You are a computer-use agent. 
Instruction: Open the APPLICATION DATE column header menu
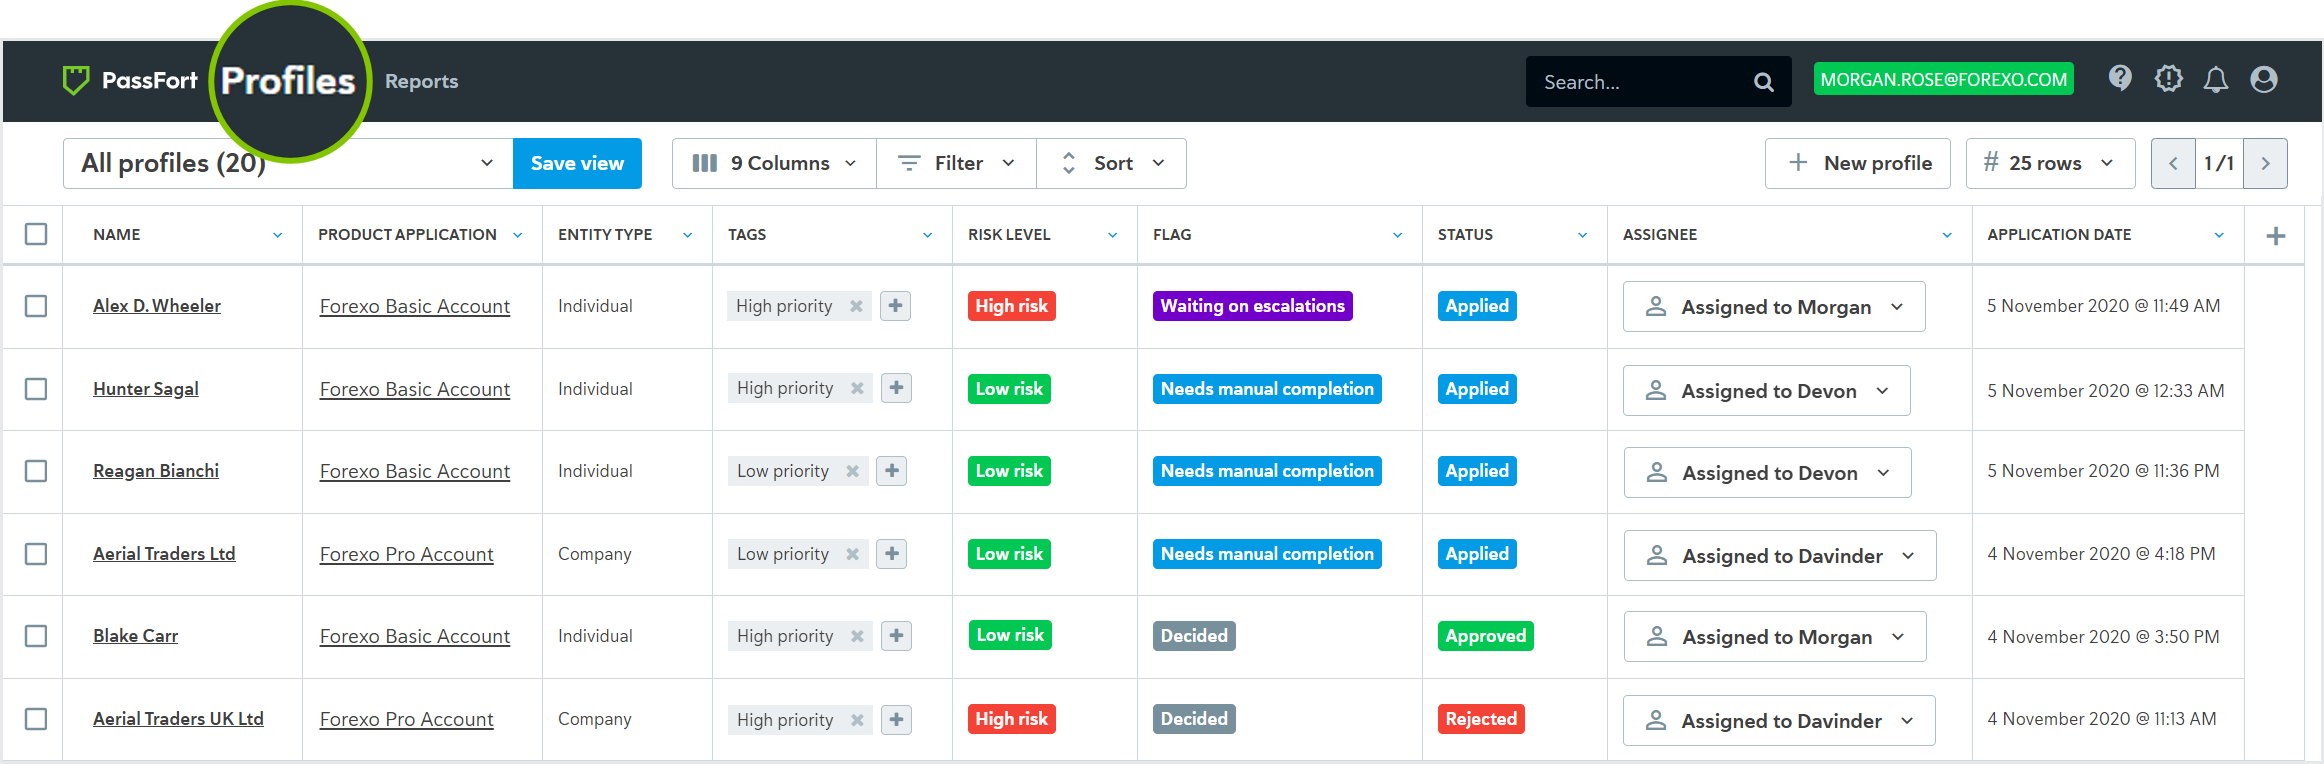click(x=2219, y=235)
